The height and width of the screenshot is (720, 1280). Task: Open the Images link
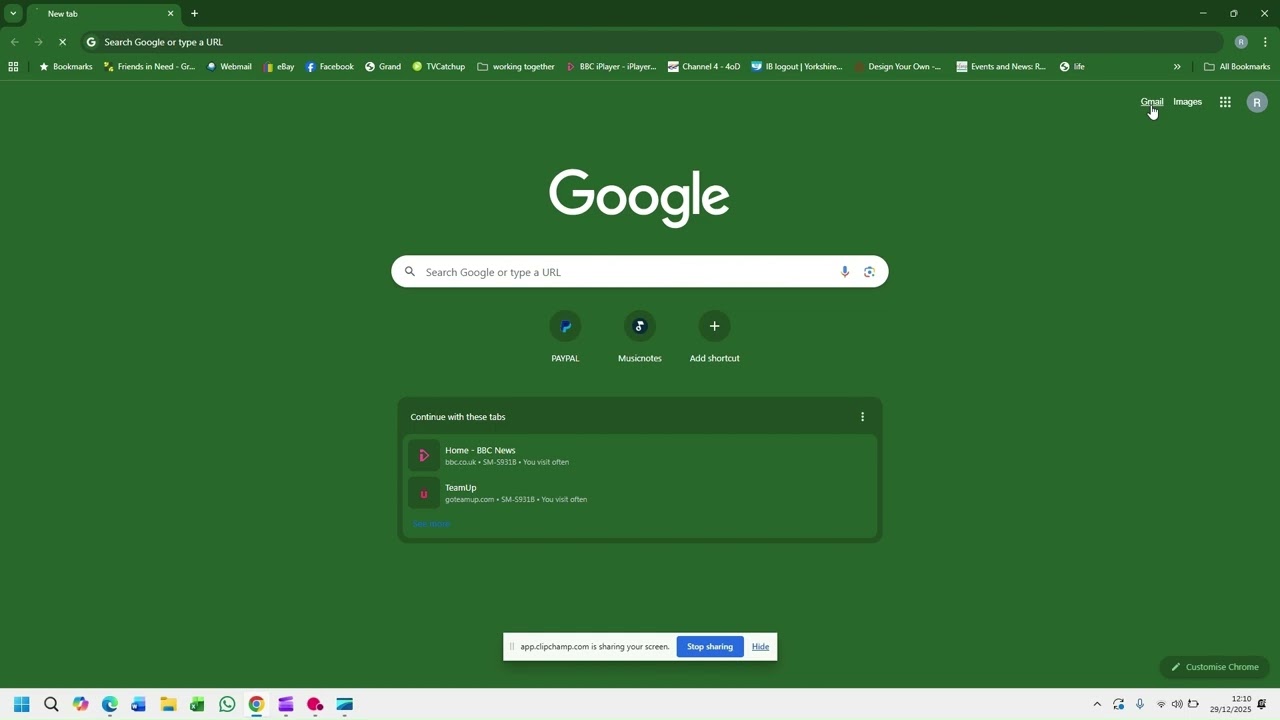(1187, 102)
